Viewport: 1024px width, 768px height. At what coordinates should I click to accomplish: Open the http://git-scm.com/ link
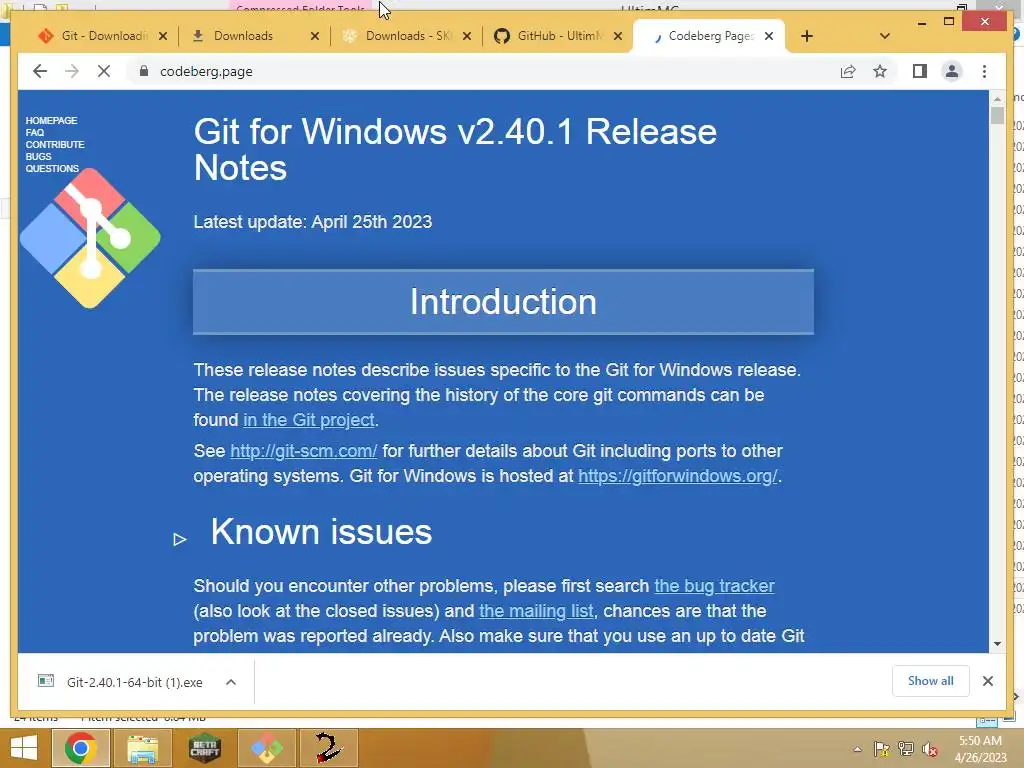point(304,451)
